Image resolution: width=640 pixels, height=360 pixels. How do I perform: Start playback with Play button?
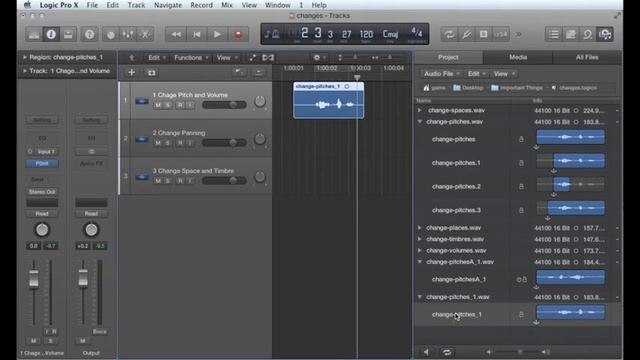(218, 34)
